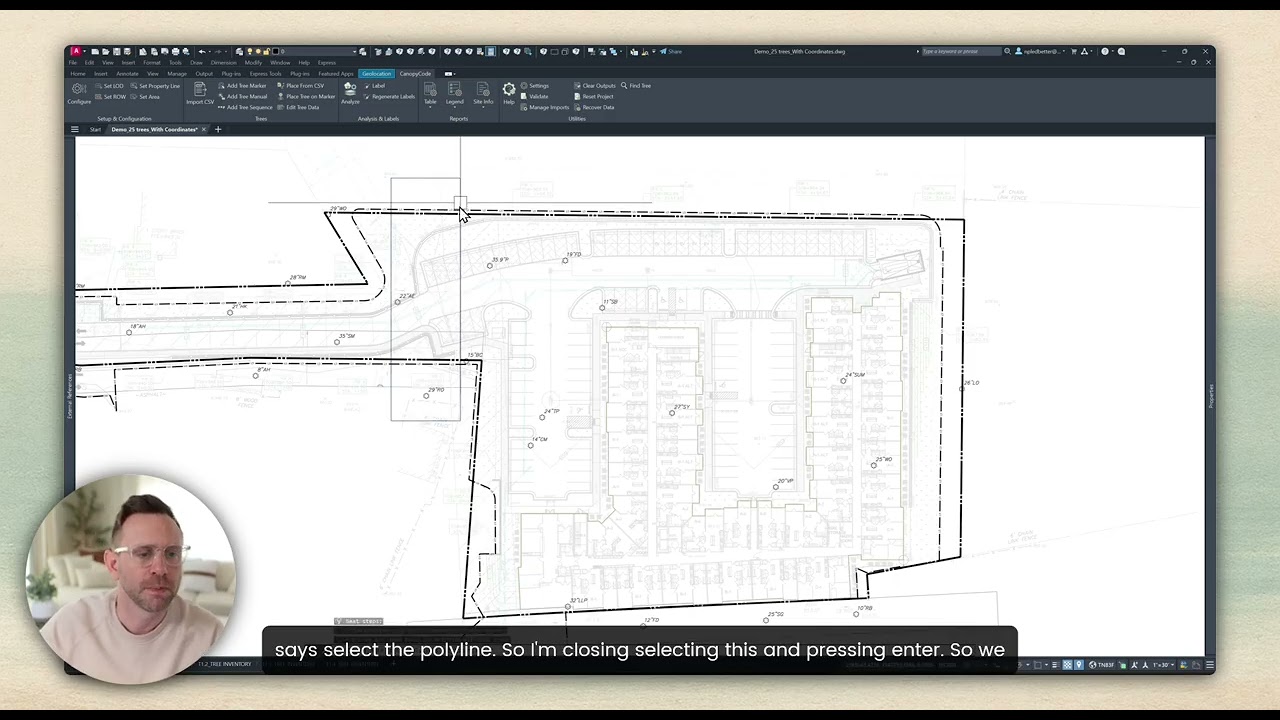Open the file tabs hamburger menu

point(74,129)
